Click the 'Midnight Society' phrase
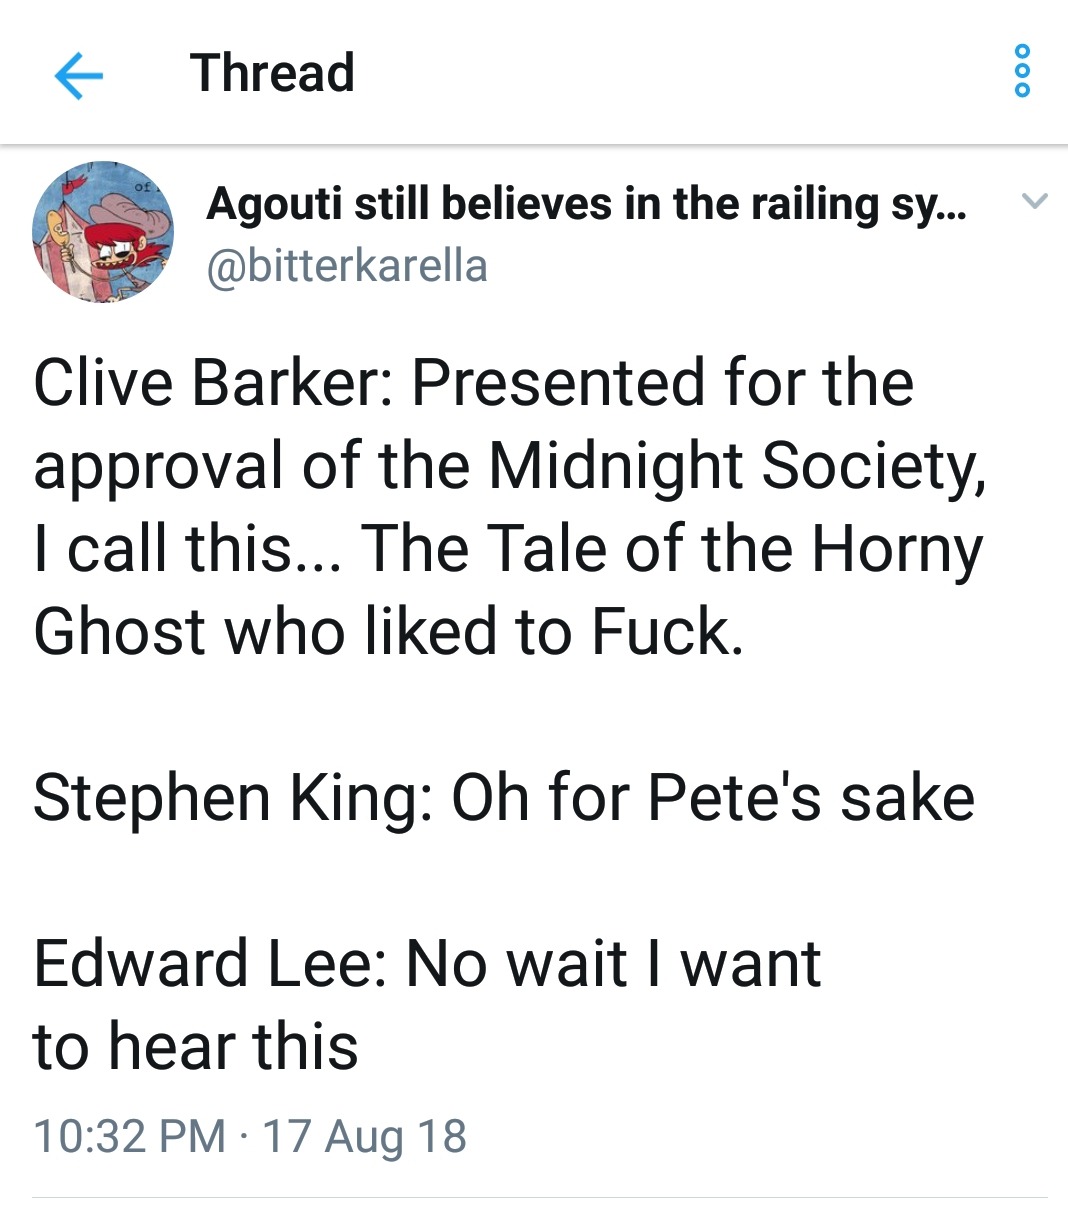Image resolution: width=1068 pixels, height=1209 pixels. click(736, 466)
